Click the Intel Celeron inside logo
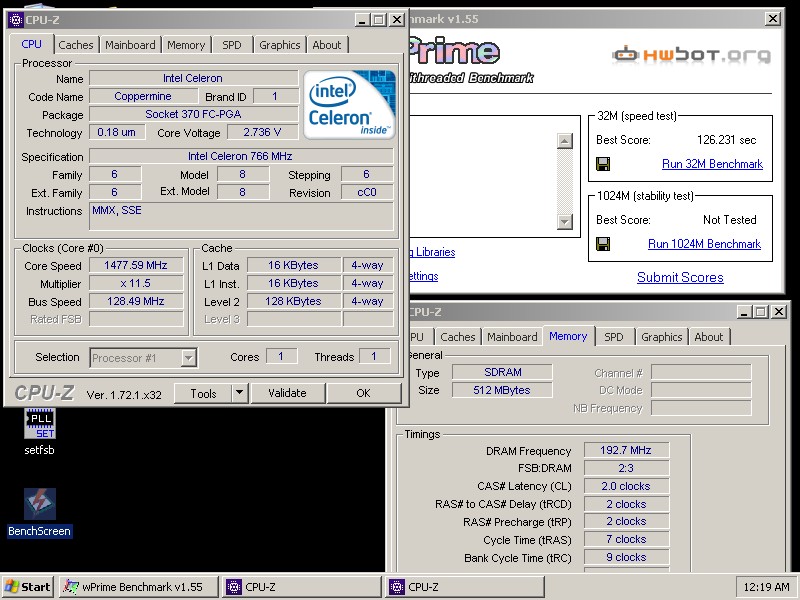Image resolution: width=800 pixels, height=600 pixels. point(349,105)
